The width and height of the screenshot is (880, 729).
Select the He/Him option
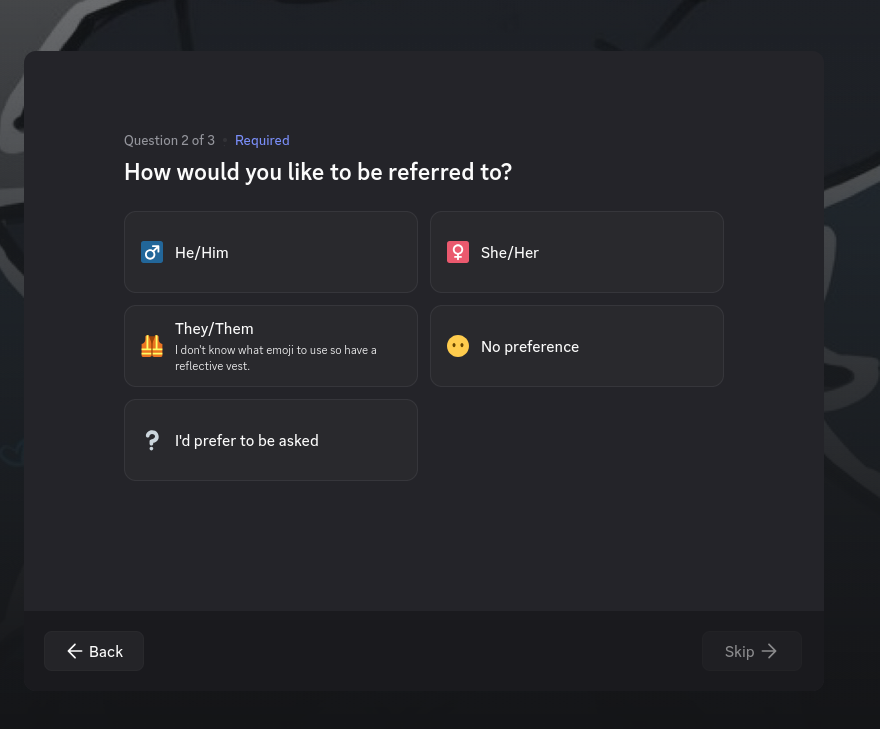[270, 252]
